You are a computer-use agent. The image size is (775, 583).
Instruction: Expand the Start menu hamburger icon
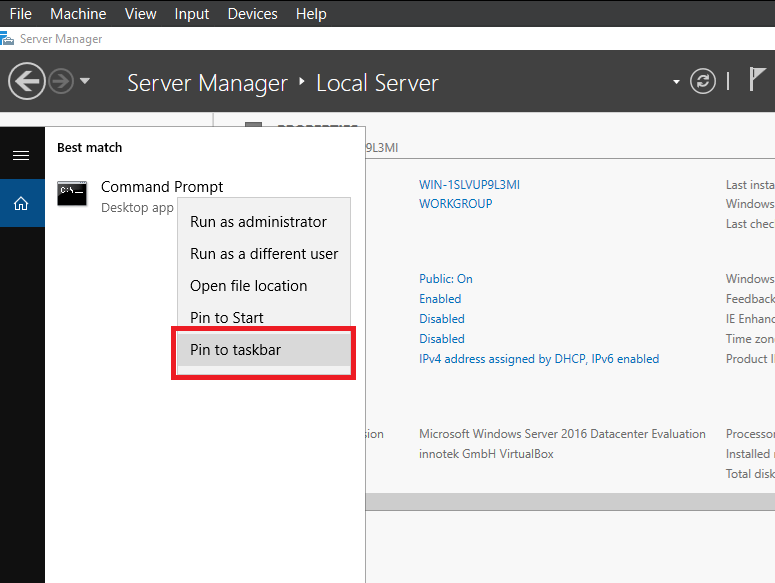point(21,156)
